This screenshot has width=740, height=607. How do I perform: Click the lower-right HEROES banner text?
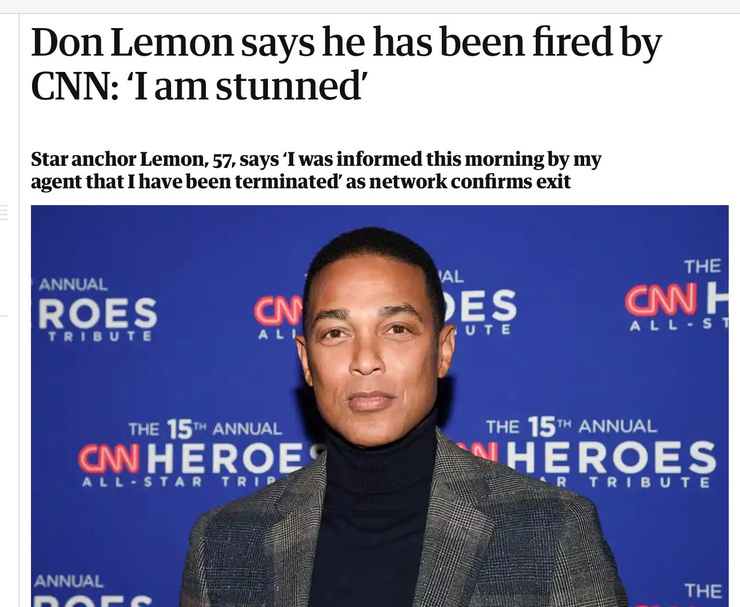point(611,457)
